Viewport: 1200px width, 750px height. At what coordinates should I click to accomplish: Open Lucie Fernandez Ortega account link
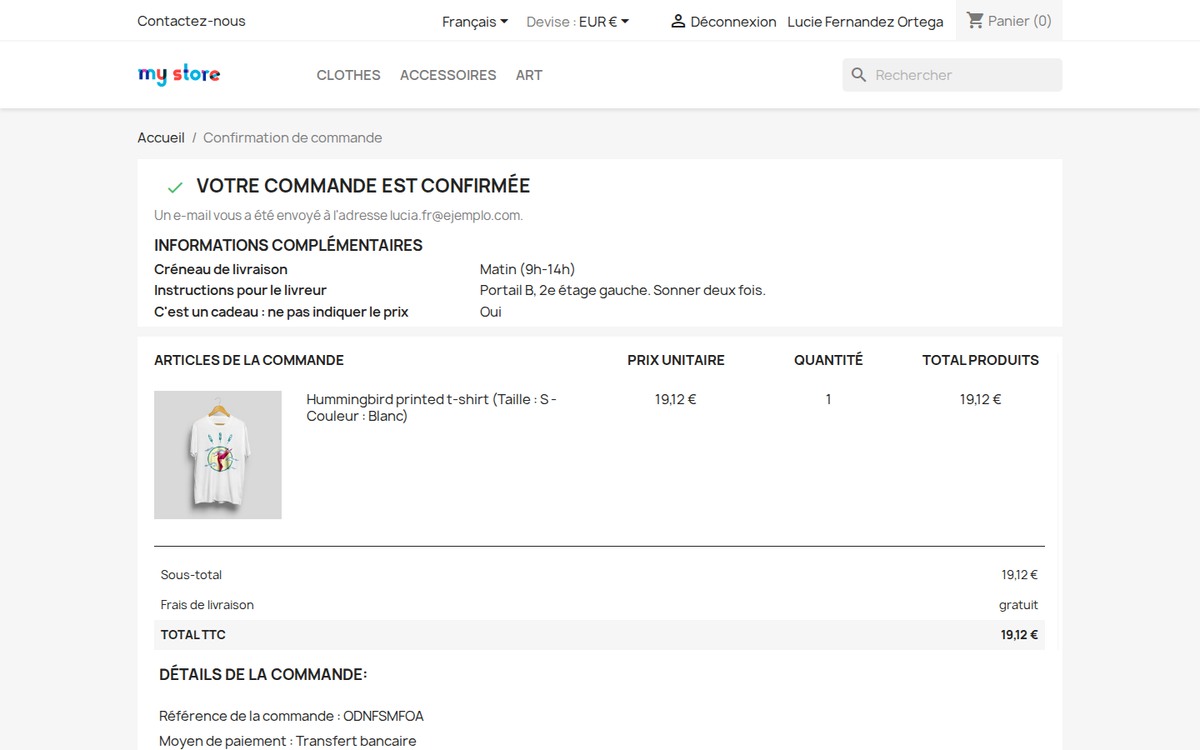tap(865, 22)
